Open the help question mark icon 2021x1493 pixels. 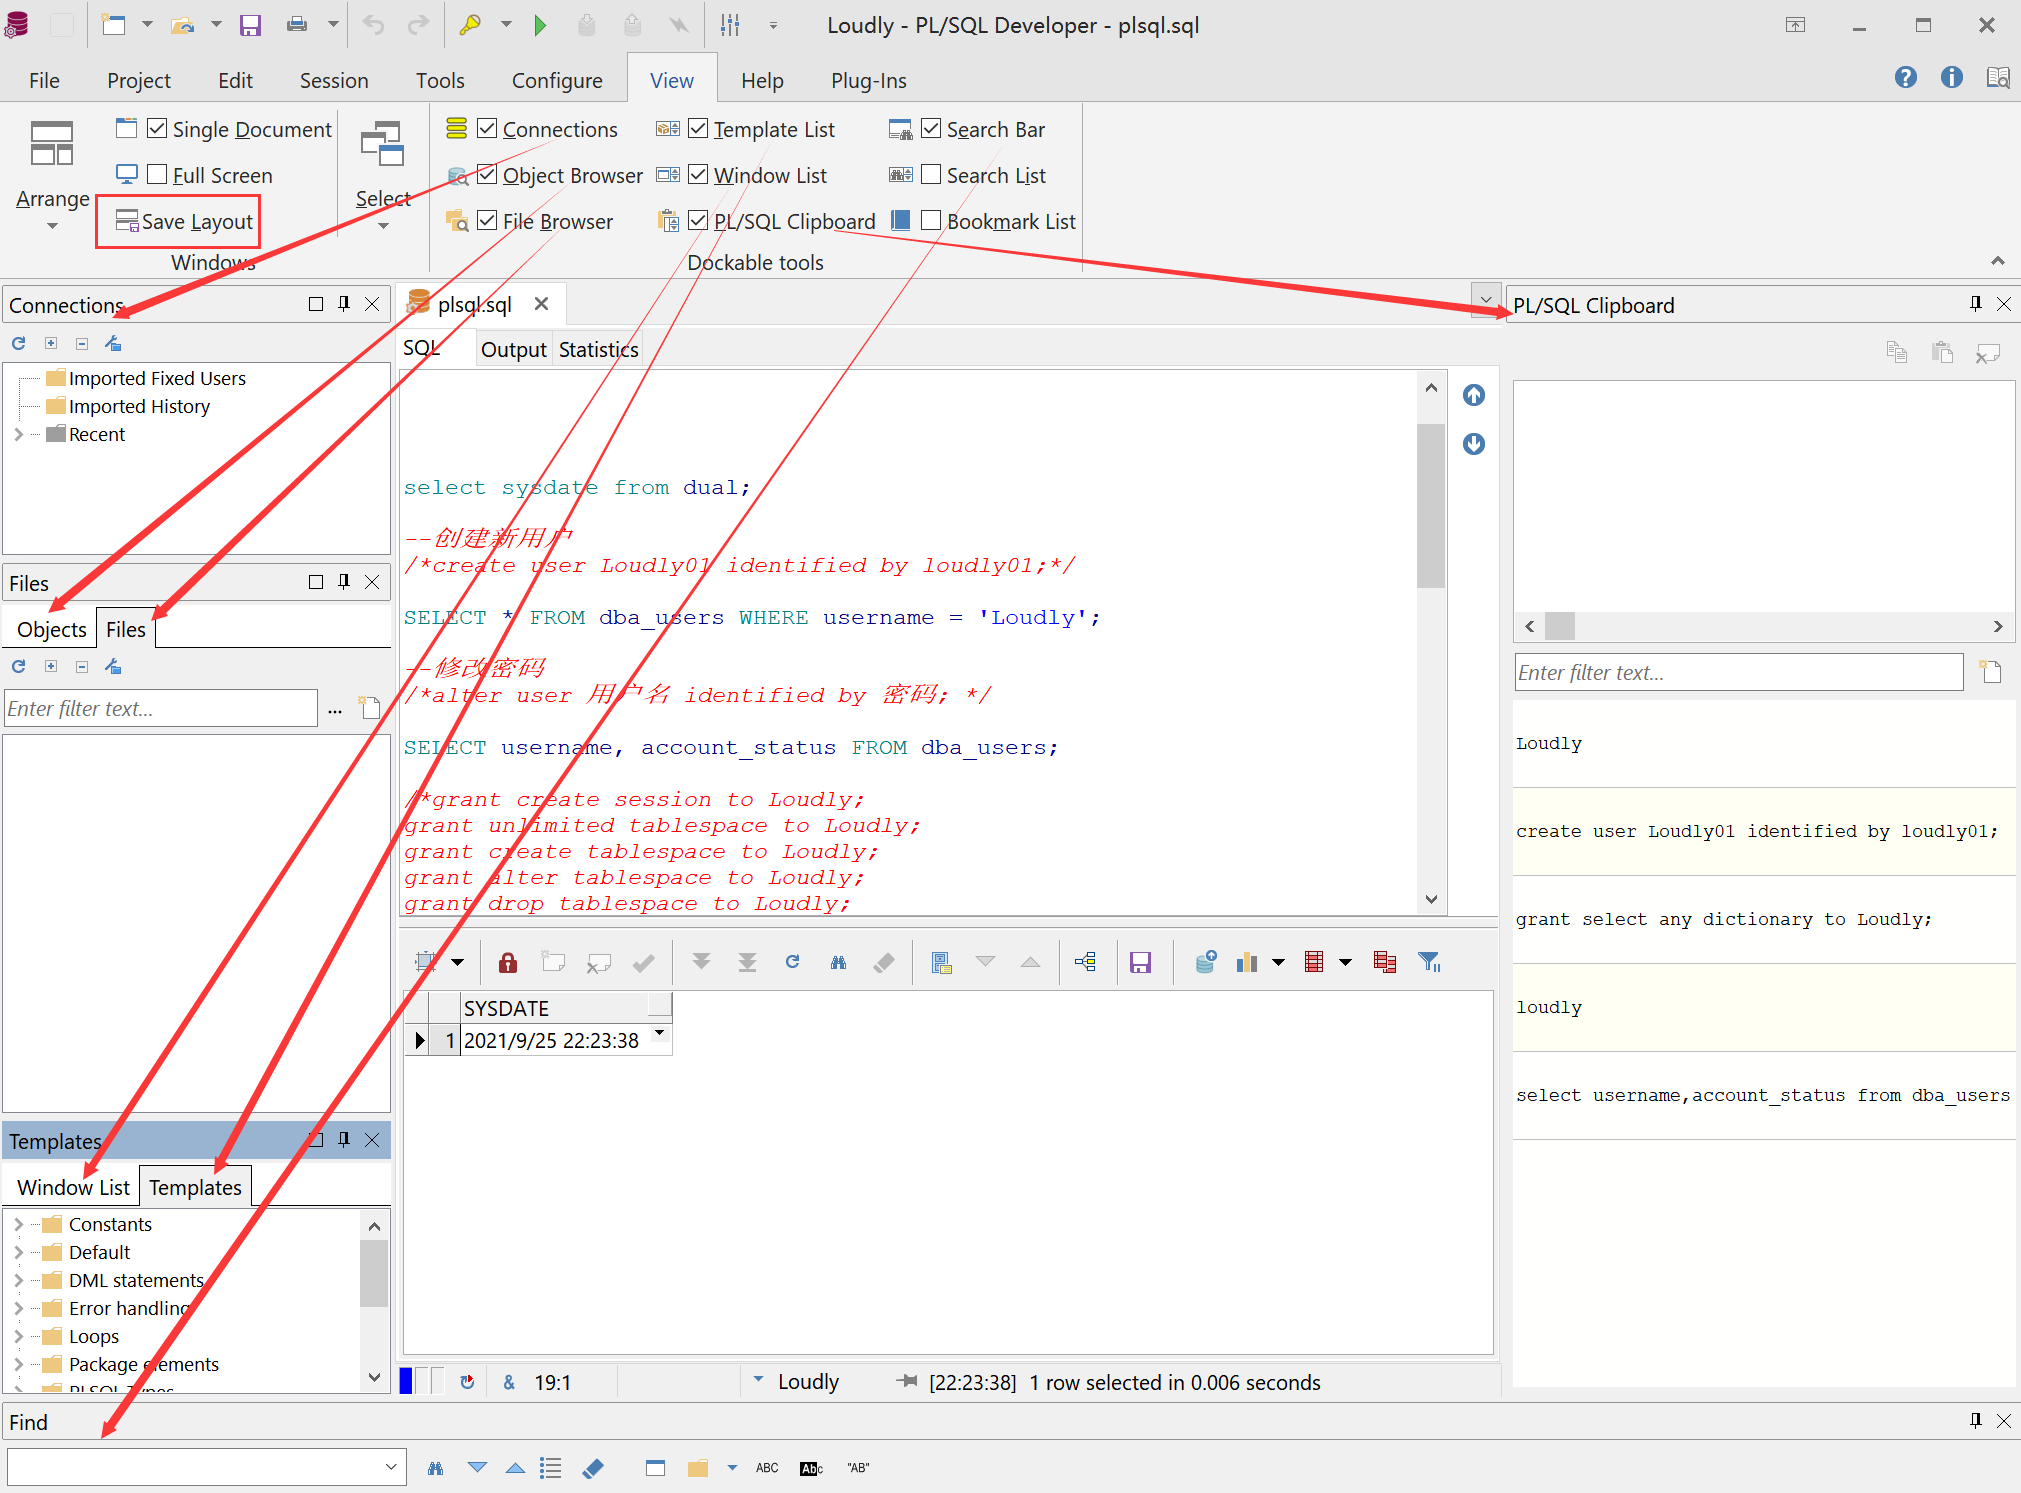pyautogui.click(x=1906, y=78)
